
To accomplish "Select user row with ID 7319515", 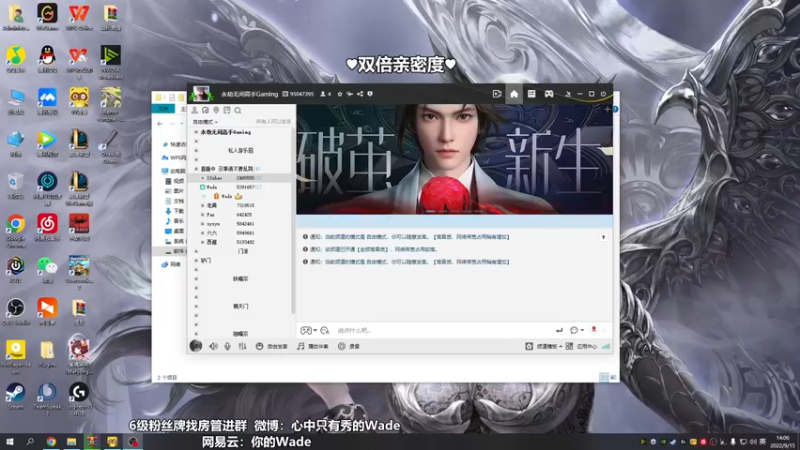I will point(240,206).
